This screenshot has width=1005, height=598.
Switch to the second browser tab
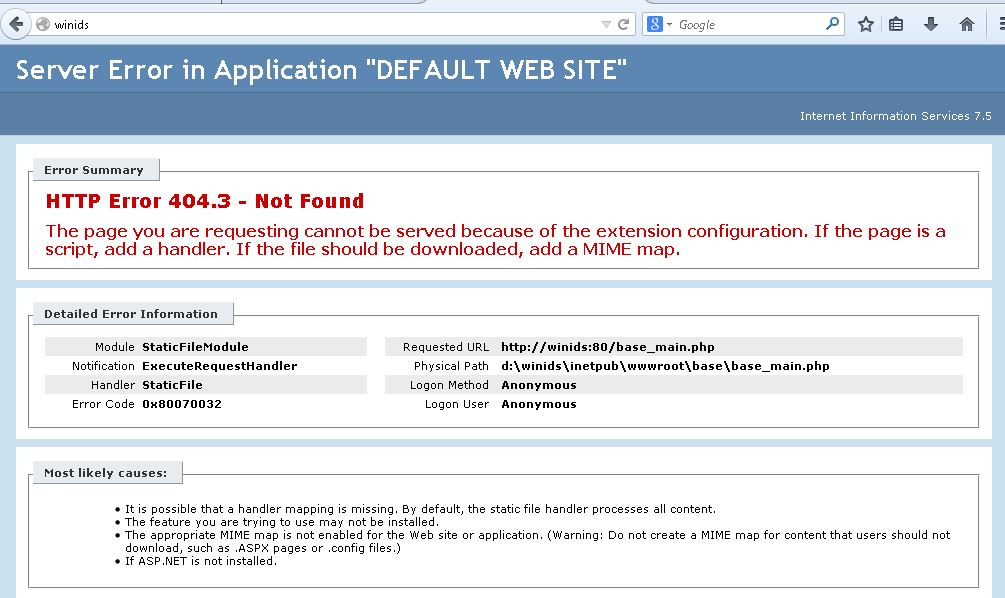click(x=320, y=2)
